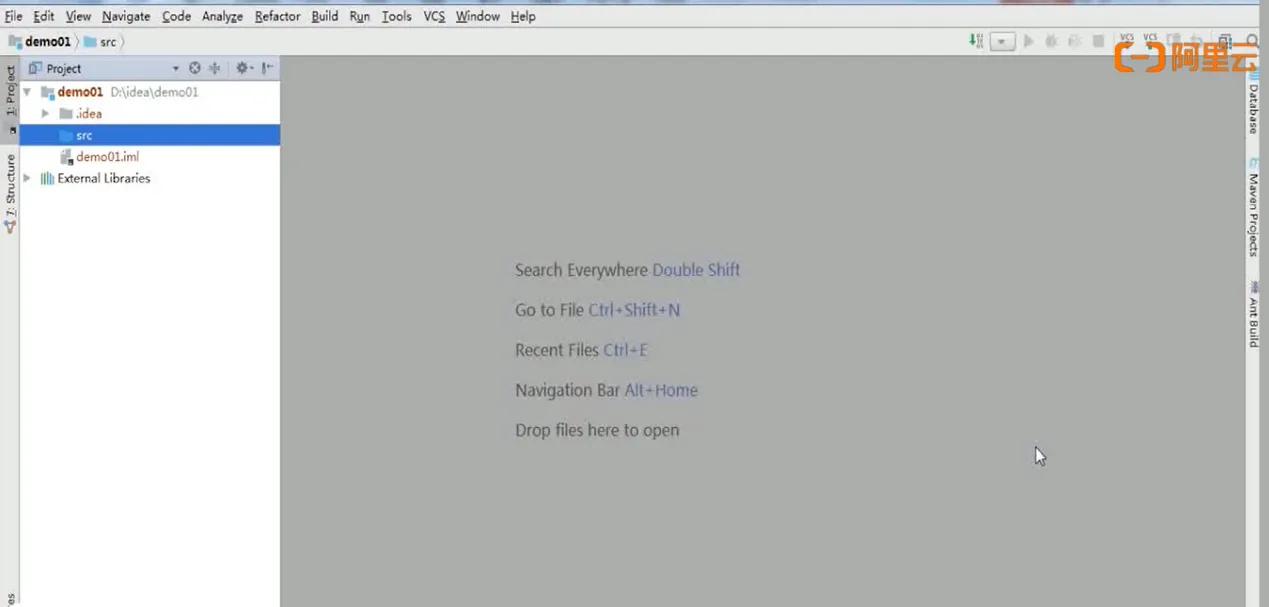Open the run configuration dropdown
Image resolution: width=1269 pixels, height=607 pixels.
click(1003, 42)
